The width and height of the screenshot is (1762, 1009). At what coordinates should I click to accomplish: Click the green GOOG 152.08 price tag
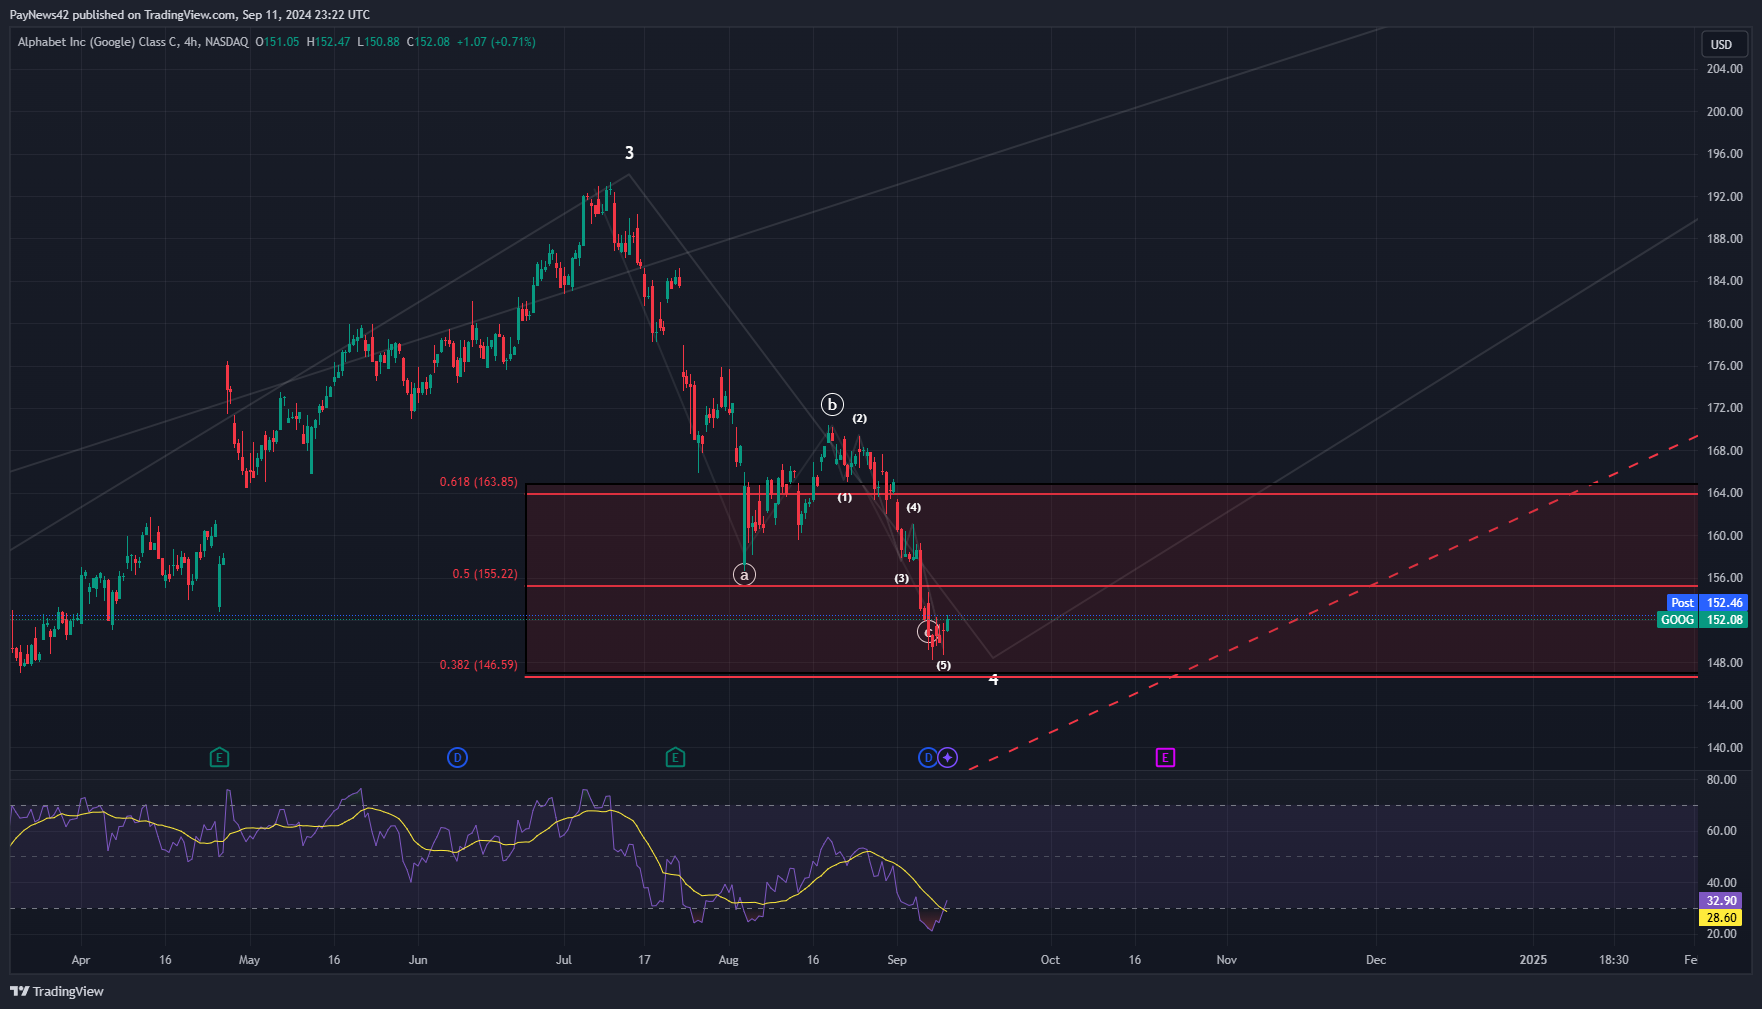[x=1702, y=619]
